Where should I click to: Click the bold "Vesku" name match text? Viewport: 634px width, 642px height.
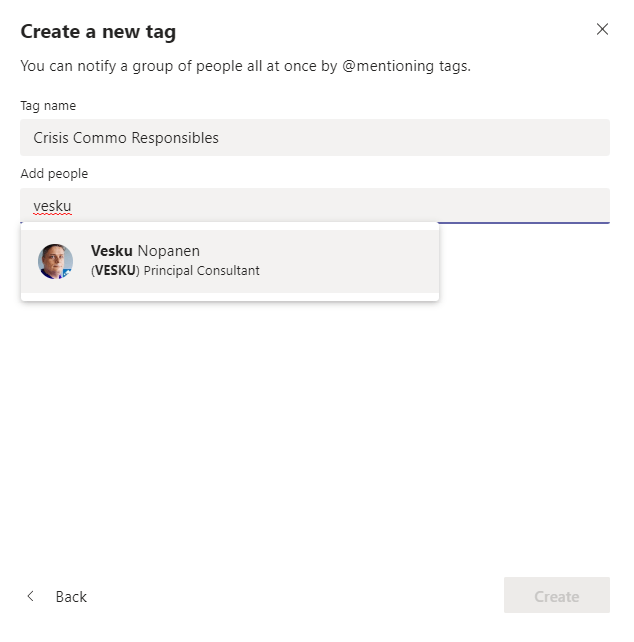tap(111, 251)
